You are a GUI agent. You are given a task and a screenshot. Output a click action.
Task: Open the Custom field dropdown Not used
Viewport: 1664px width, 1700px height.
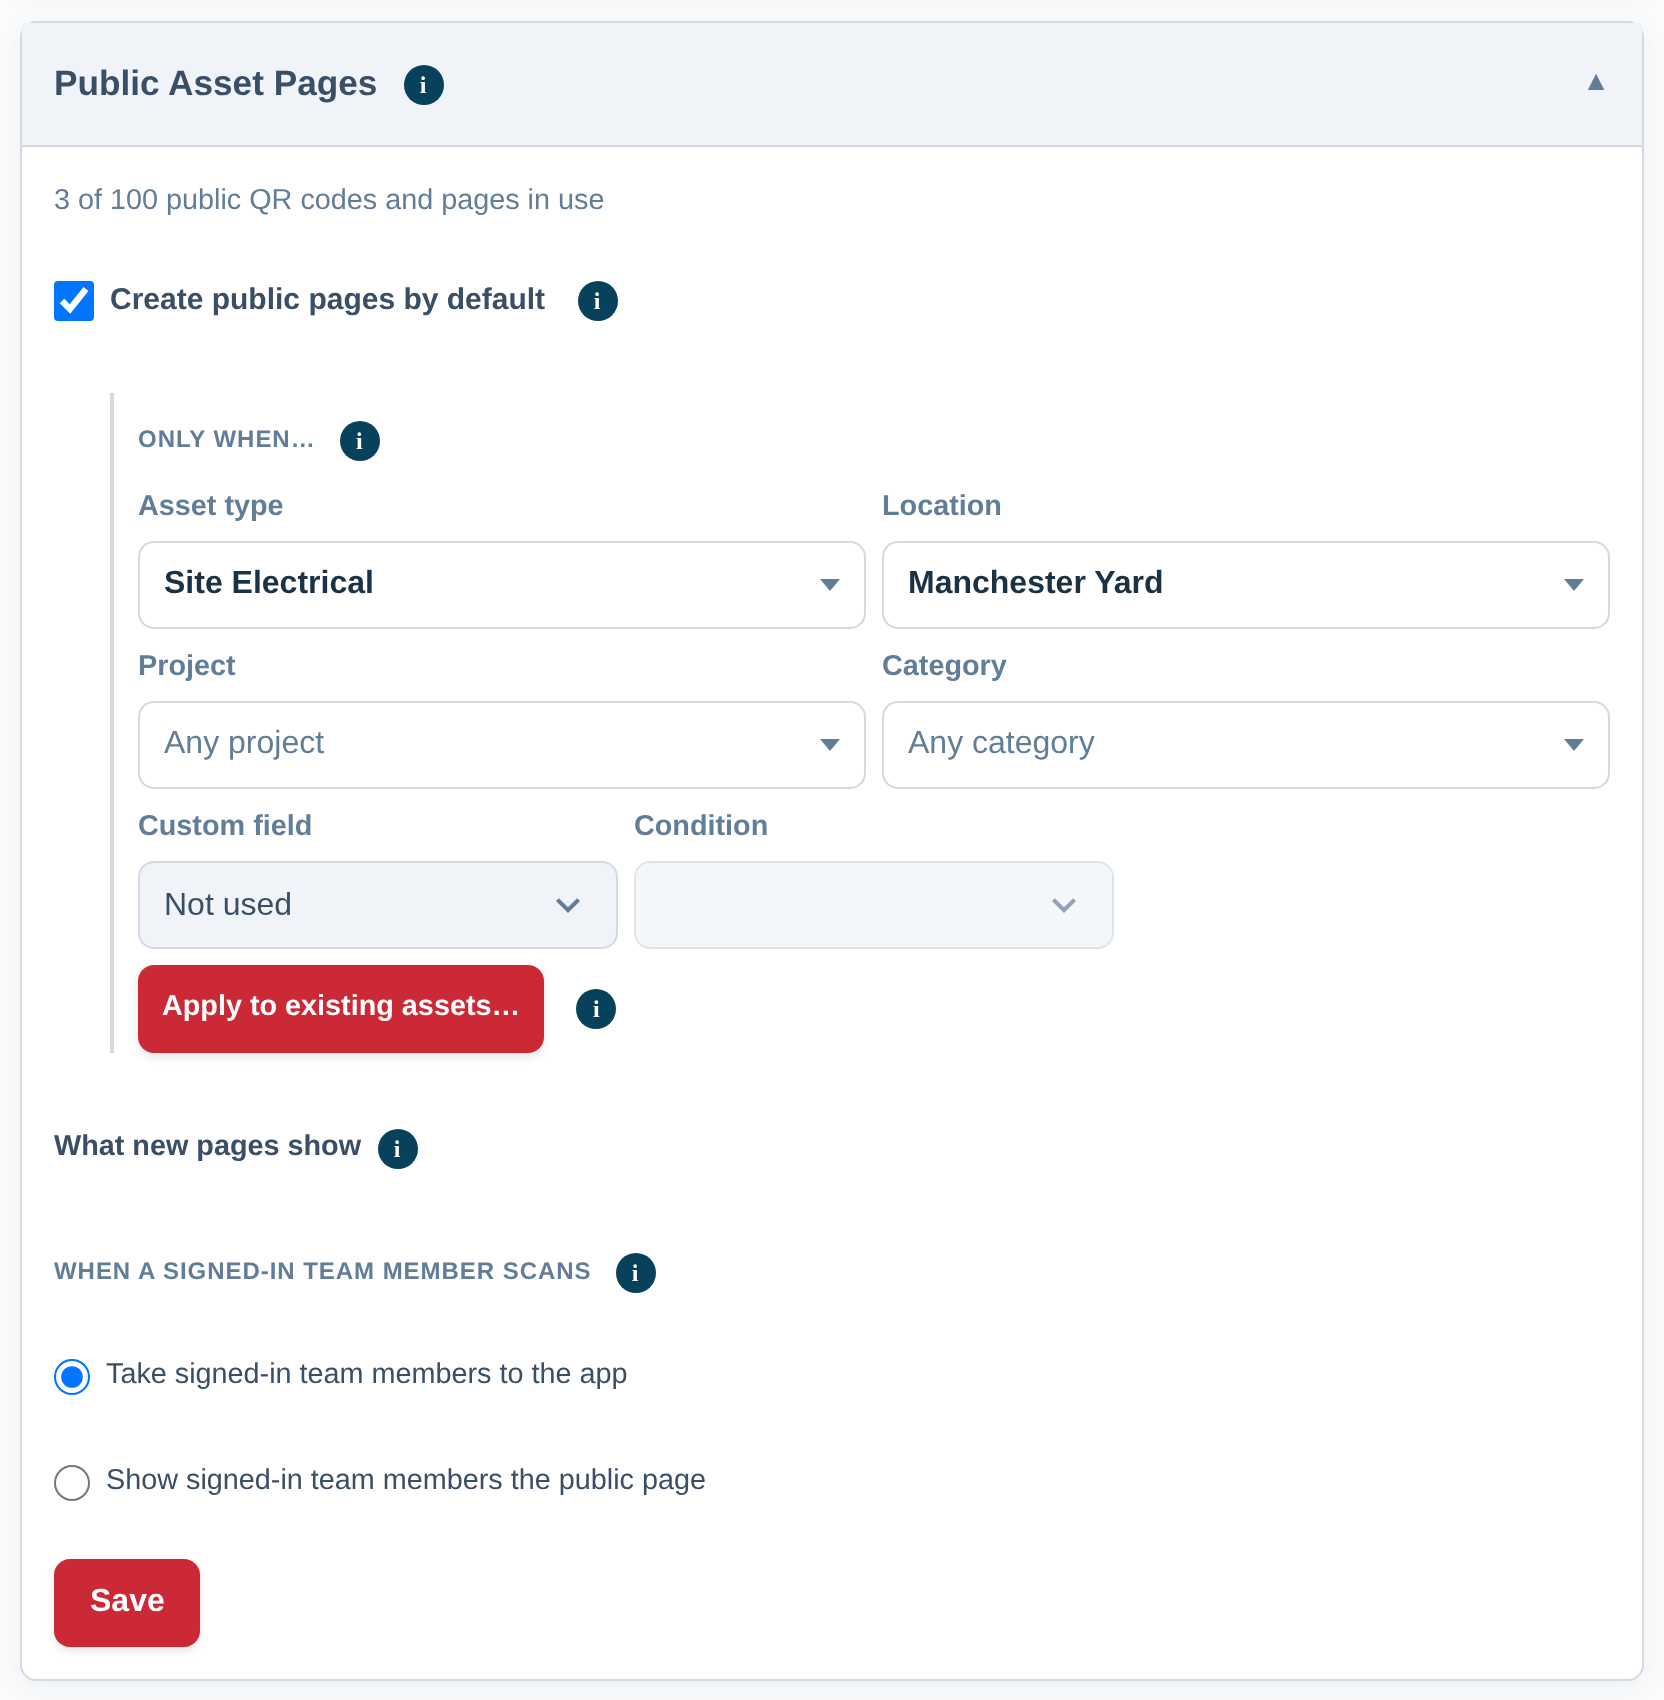[x=377, y=905]
